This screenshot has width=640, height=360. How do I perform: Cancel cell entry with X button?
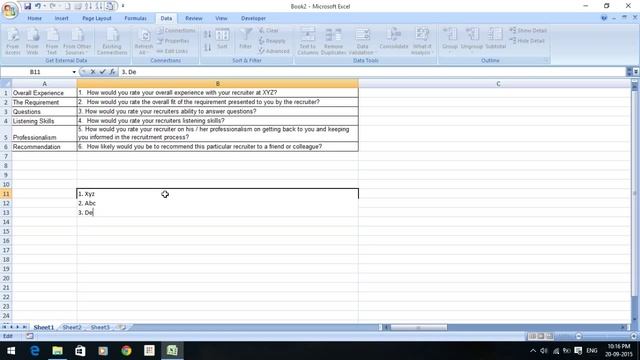click(93, 72)
